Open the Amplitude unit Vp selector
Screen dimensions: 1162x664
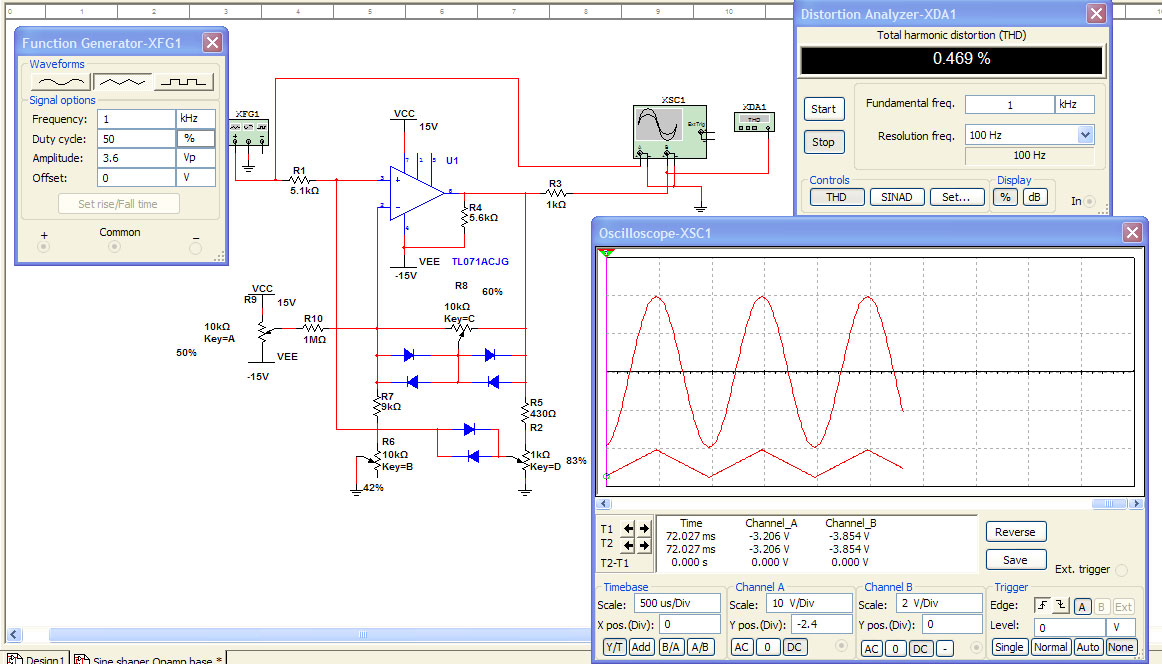coord(196,158)
